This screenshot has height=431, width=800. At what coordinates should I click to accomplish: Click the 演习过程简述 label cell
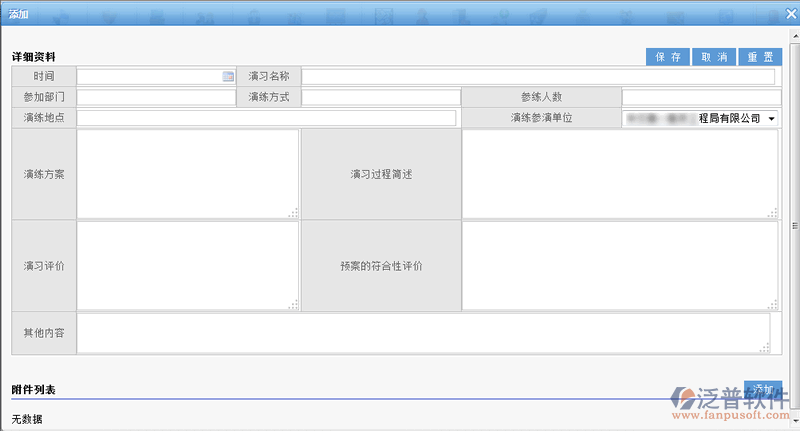(381, 174)
